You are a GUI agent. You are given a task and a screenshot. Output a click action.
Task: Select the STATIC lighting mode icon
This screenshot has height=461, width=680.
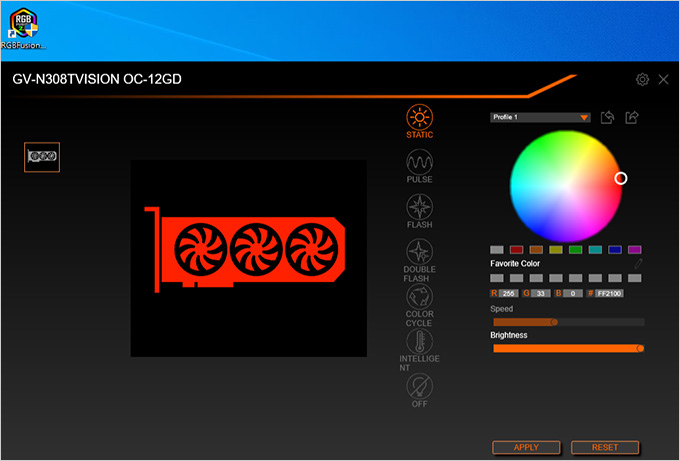point(419,117)
